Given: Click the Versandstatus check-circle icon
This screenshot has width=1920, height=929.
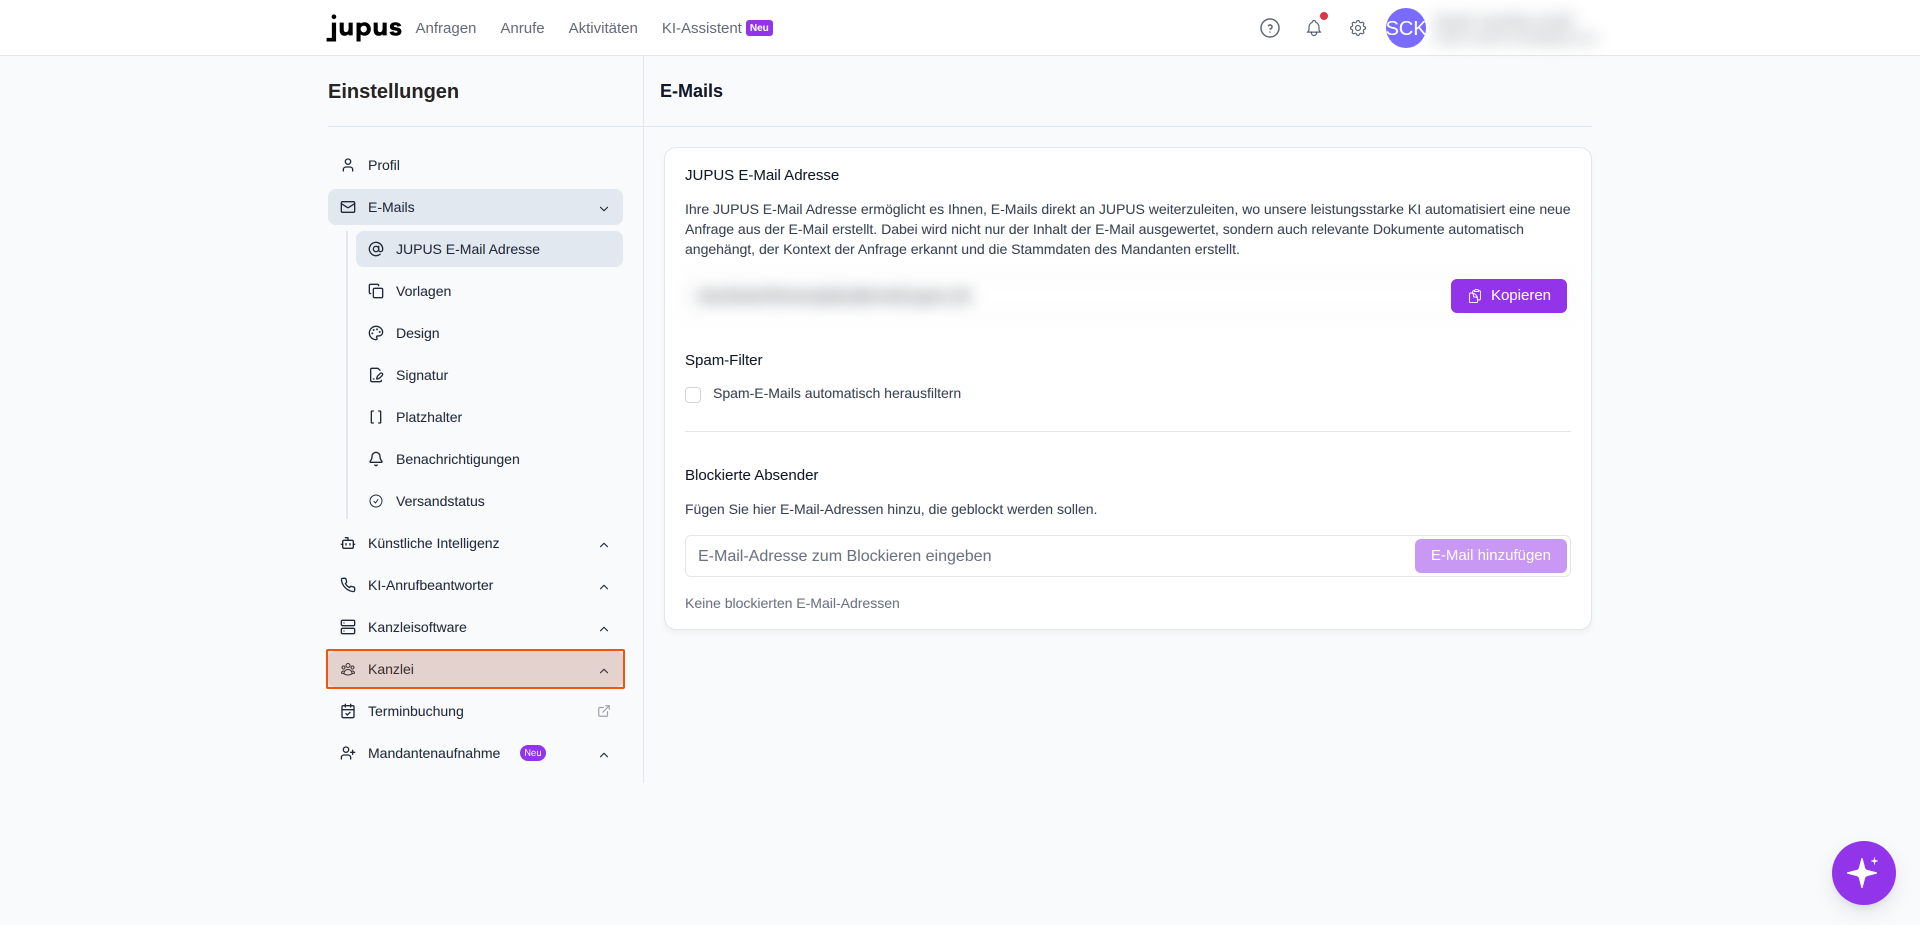Looking at the screenshot, I should [x=376, y=501].
